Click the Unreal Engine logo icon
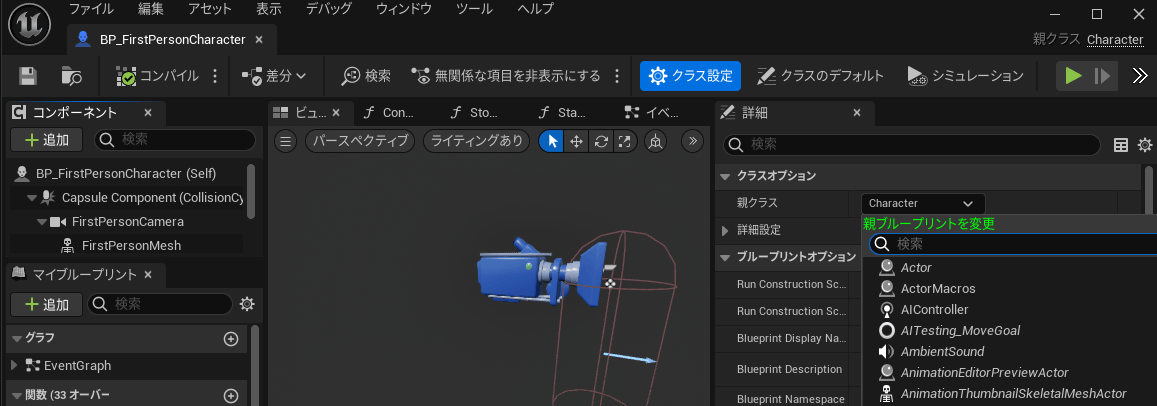Screen dimensions: 1157x406 point(30,24)
